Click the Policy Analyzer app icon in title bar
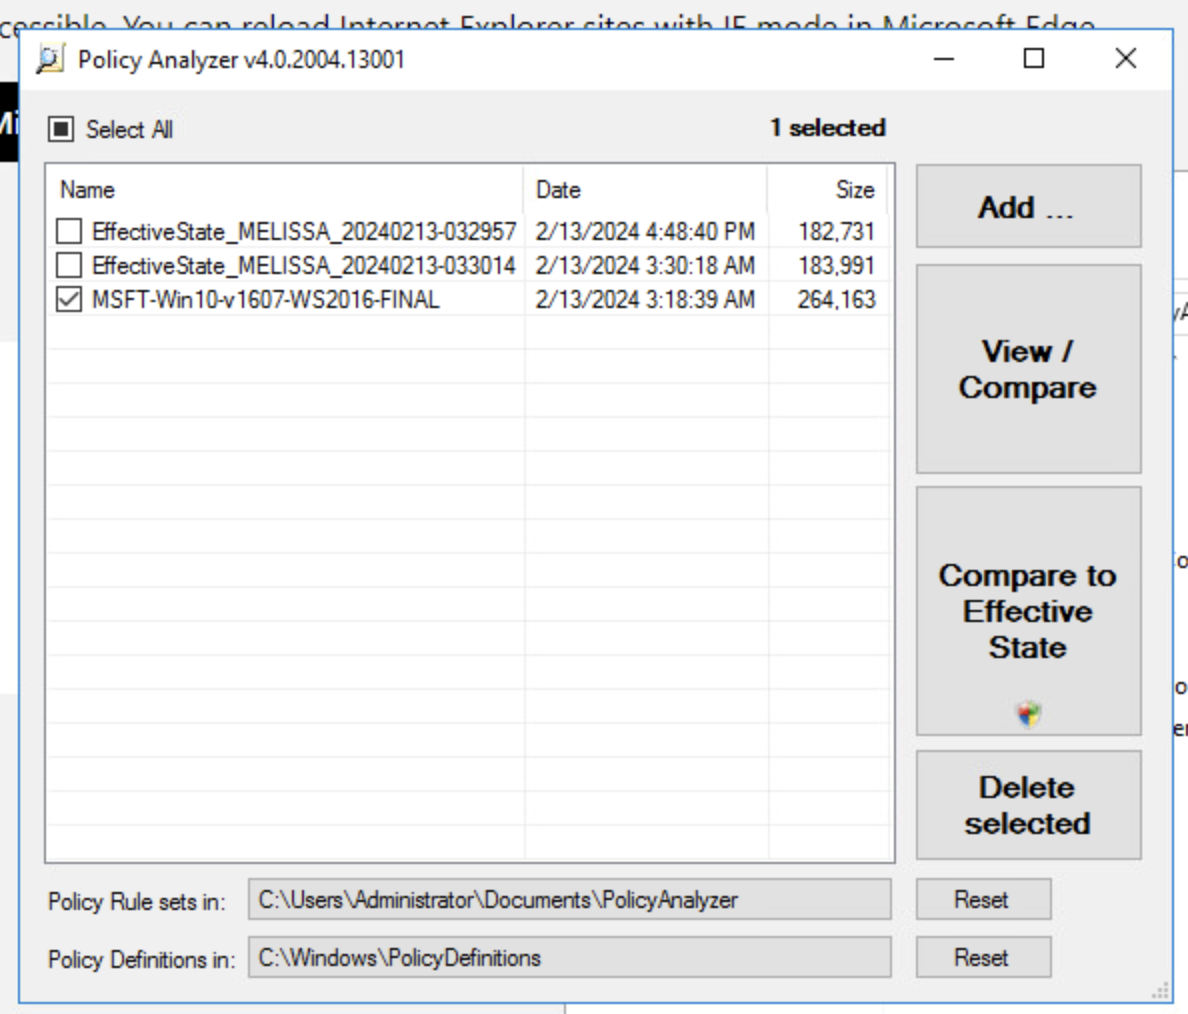Viewport: 1188px width, 1014px height. click(x=49, y=60)
